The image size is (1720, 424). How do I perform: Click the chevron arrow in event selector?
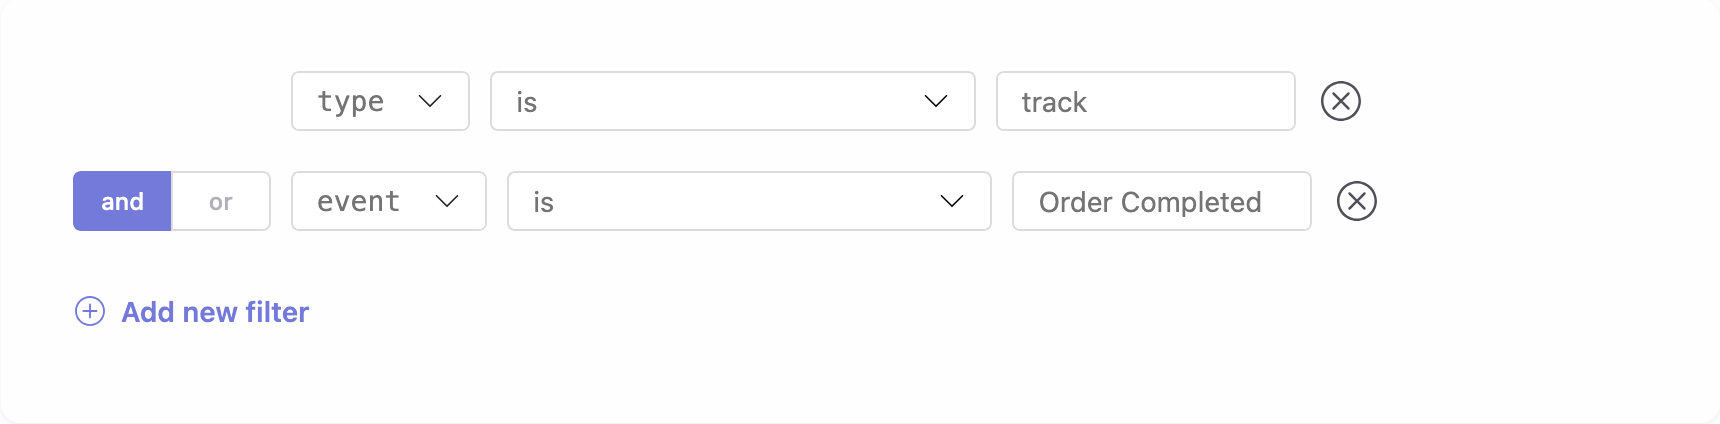tap(447, 201)
